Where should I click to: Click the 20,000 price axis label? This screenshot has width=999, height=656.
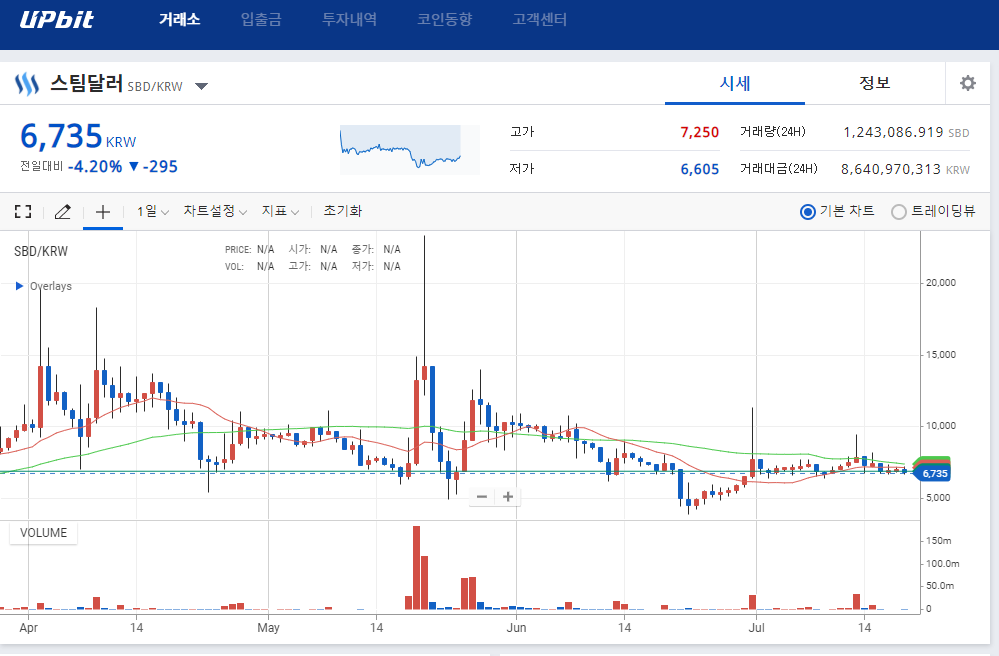click(x=940, y=283)
